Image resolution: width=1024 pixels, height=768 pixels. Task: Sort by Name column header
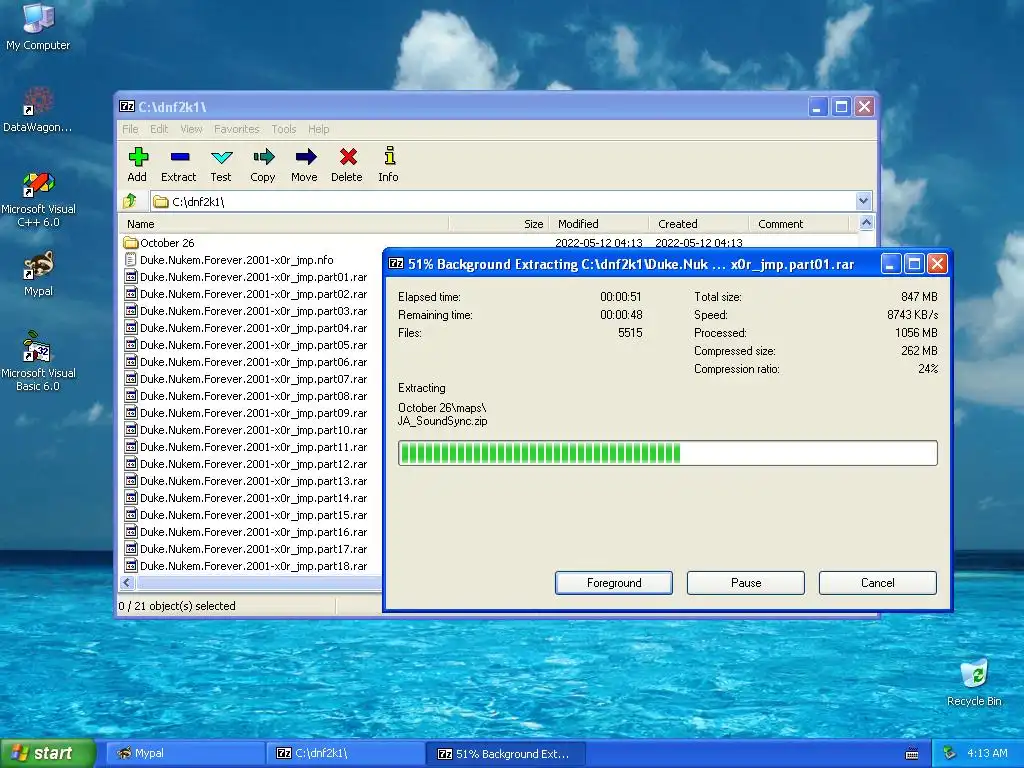(283, 224)
